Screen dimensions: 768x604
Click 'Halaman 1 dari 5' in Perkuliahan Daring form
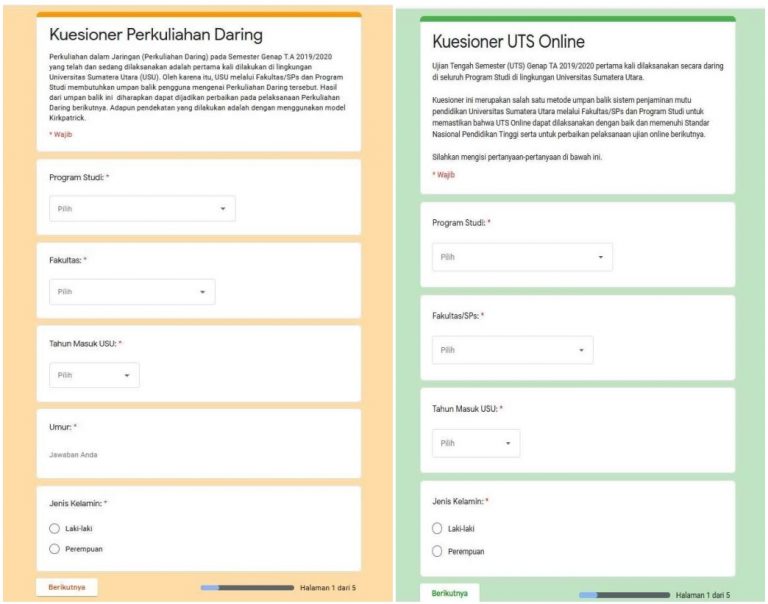pos(327,588)
